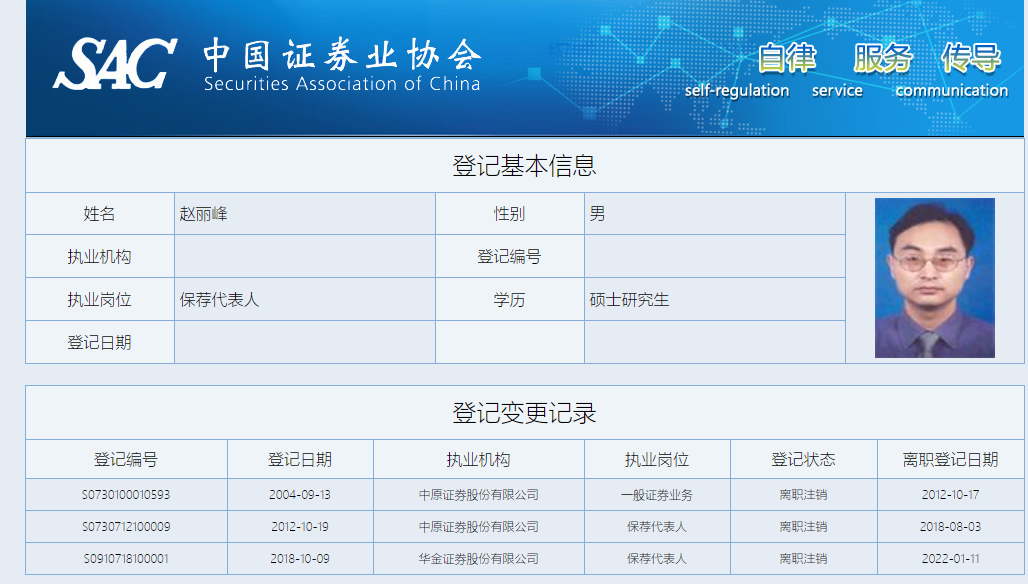This screenshot has width=1028, height=584.
Task: Click the 2022-01-11 resignation date cell
Action: [x=950, y=559]
